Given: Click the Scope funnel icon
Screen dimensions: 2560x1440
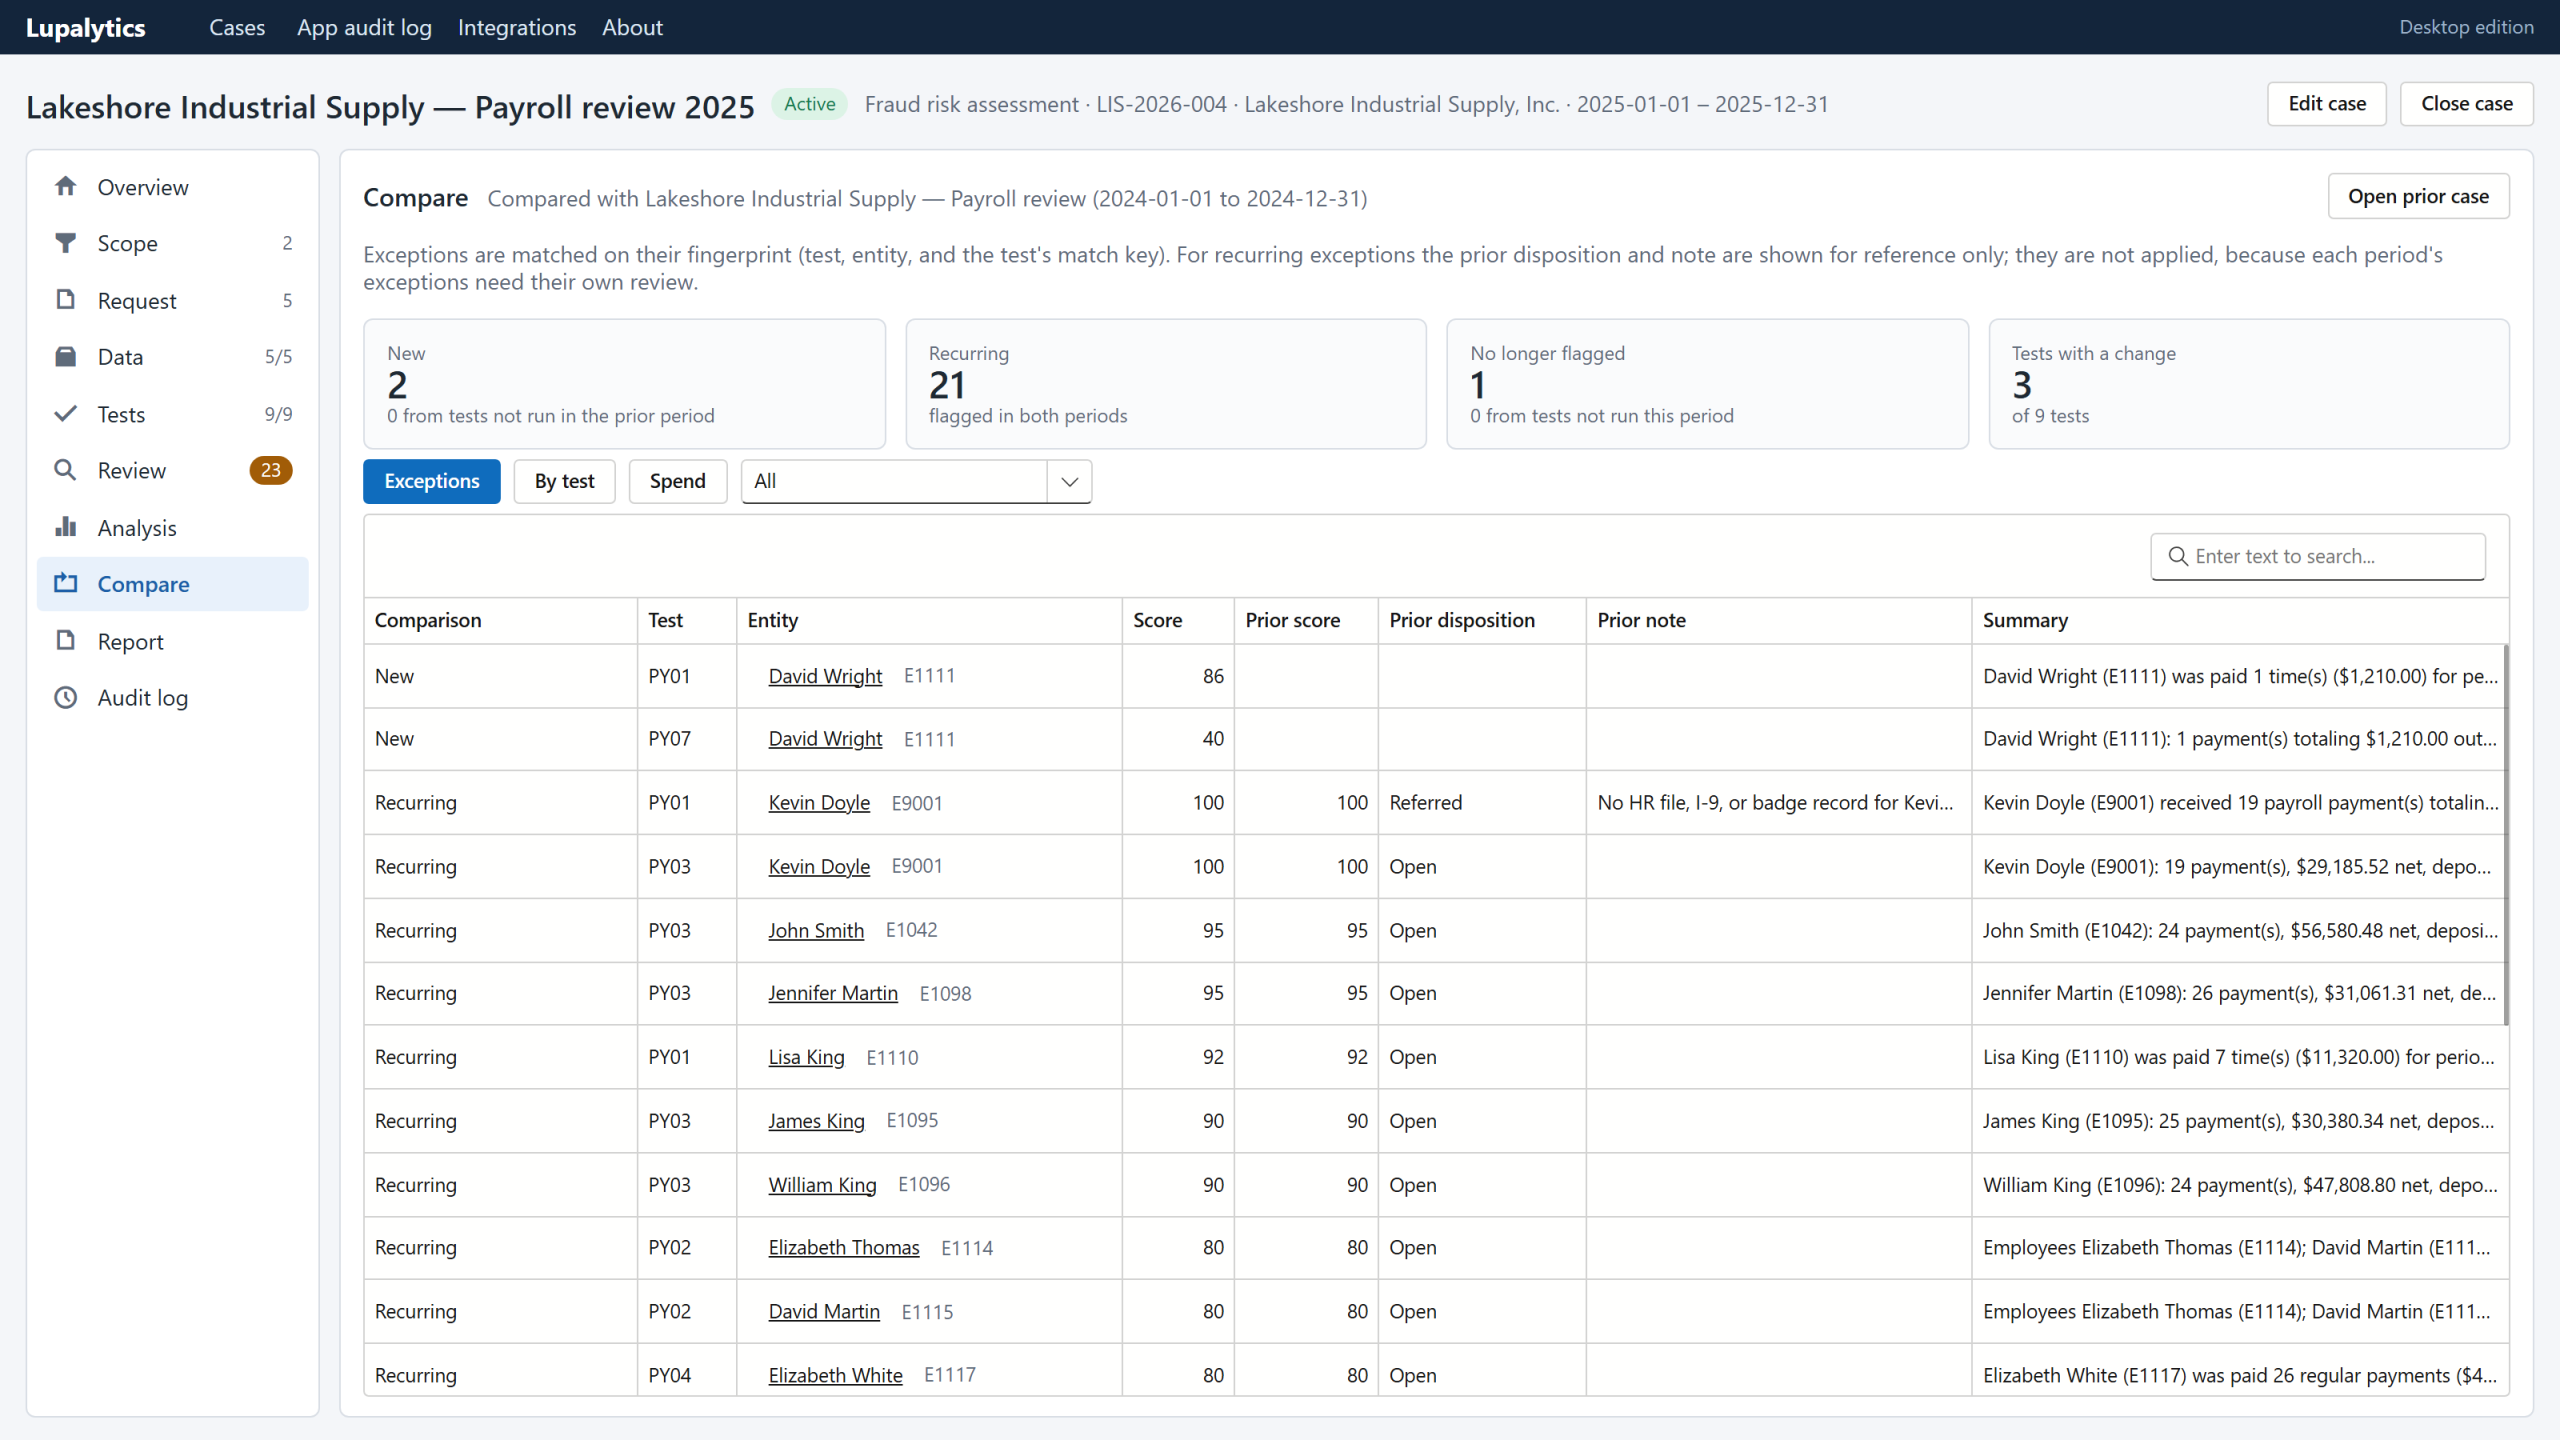Looking at the screenshot, I should click(66, 243).
